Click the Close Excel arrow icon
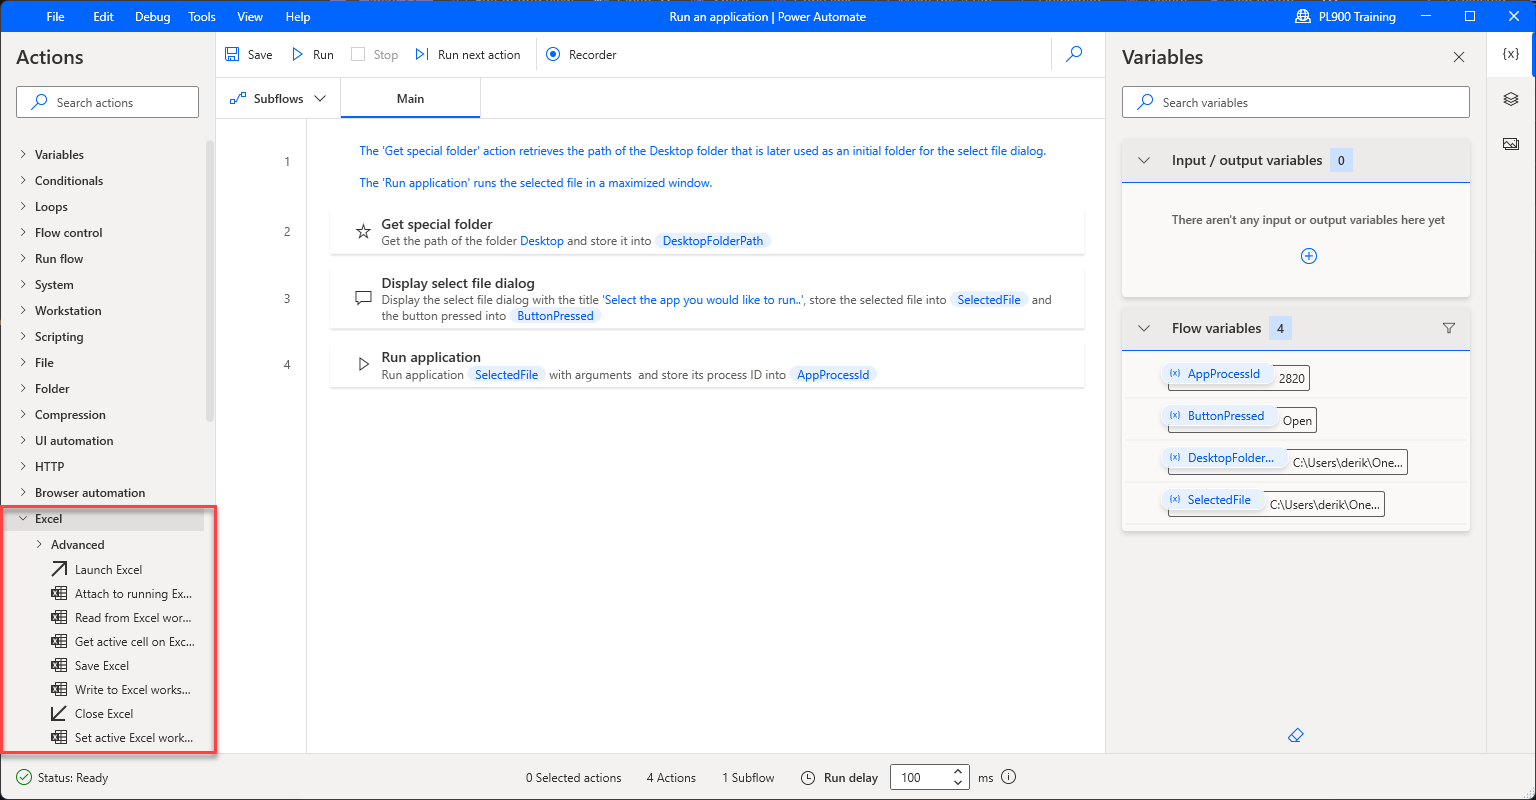Viewport: 1536px width, 800px height. [59, 714]
